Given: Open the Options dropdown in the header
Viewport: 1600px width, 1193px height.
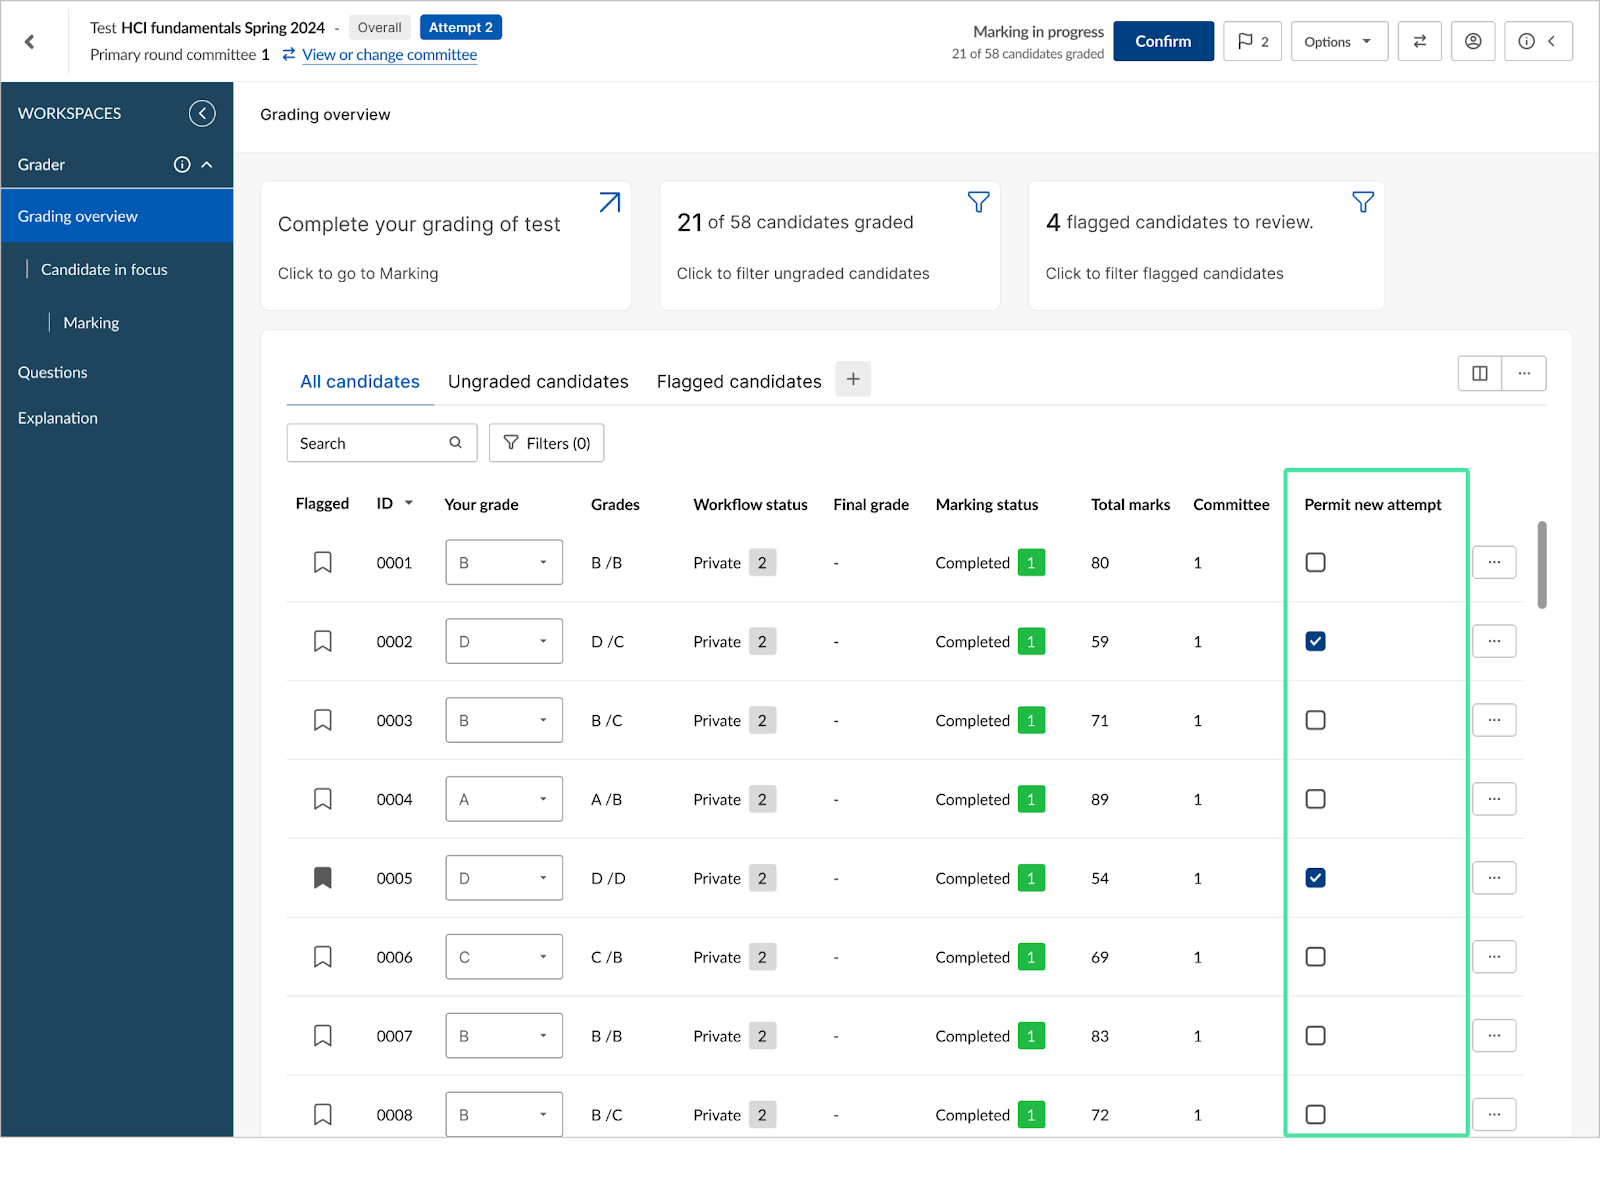Looking at the screenshot, I should tap(1339, 41).
